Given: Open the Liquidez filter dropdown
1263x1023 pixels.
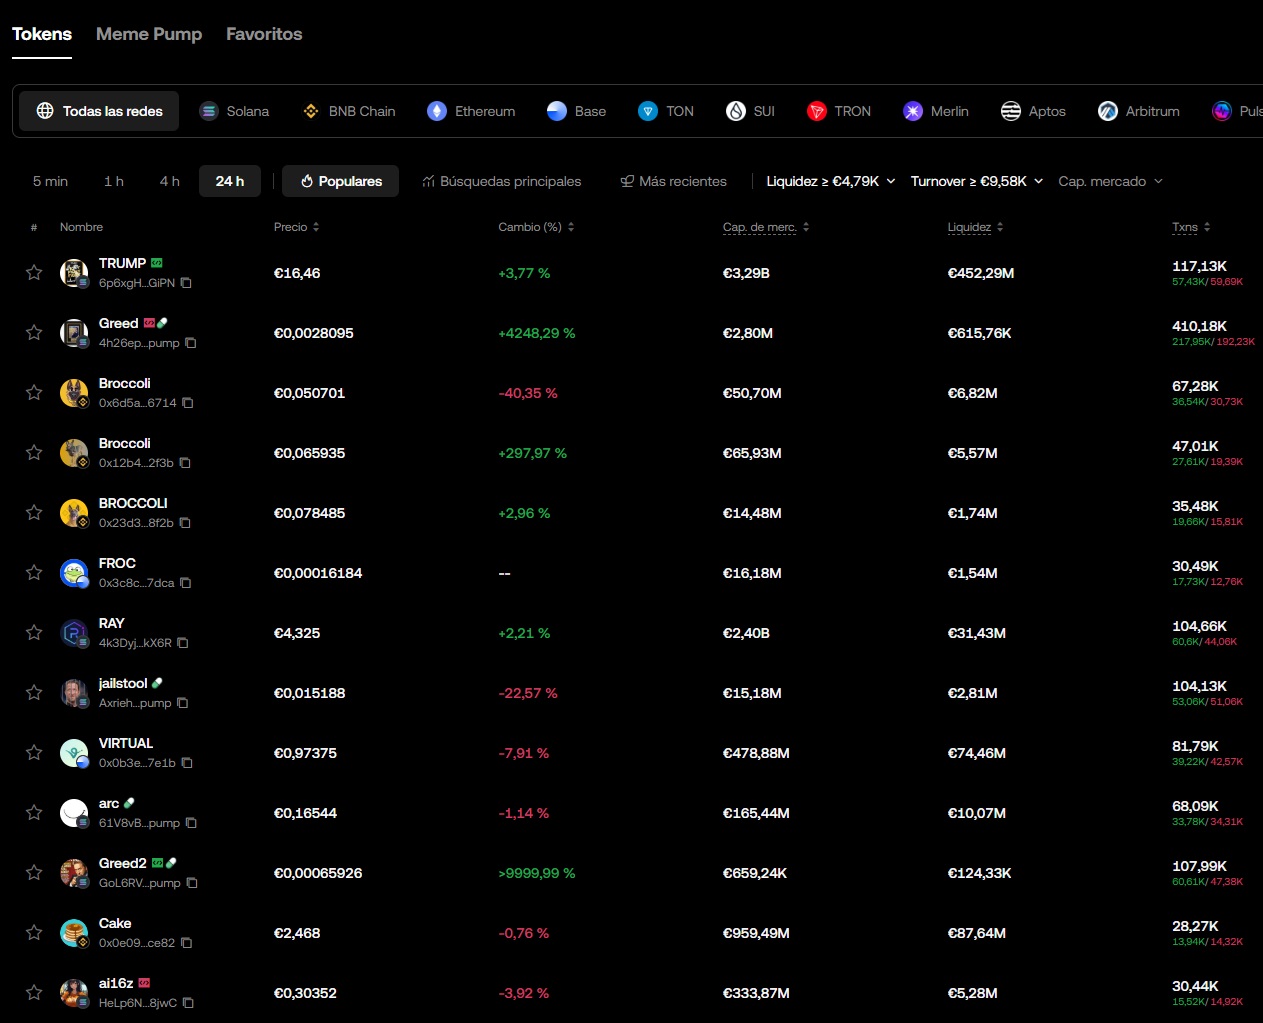Looking at the screenshot, I should (x=830, y=181).
